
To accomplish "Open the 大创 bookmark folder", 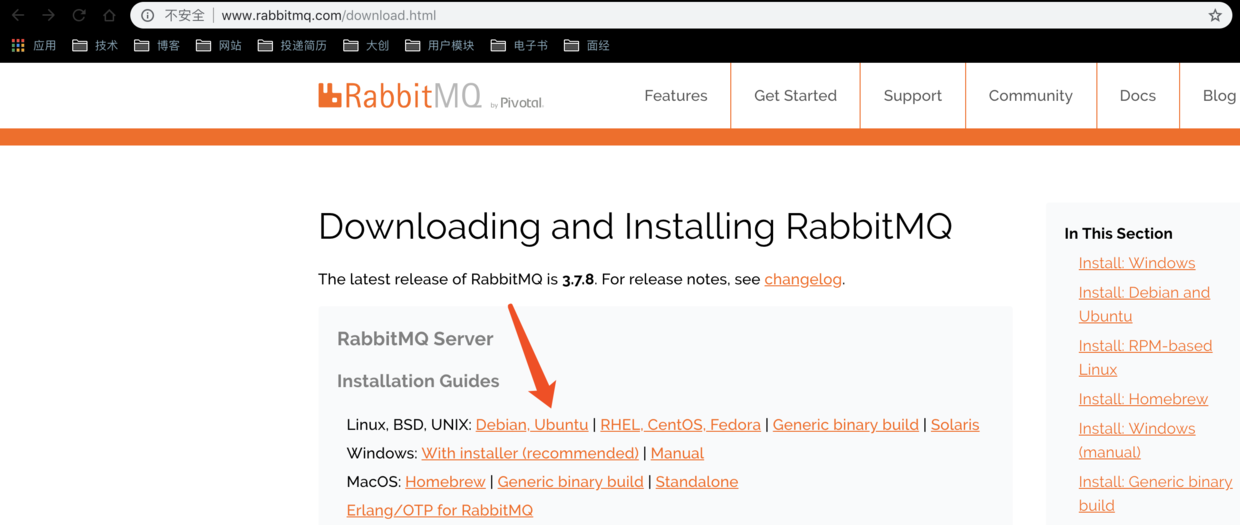I will [x=366, y=45].
